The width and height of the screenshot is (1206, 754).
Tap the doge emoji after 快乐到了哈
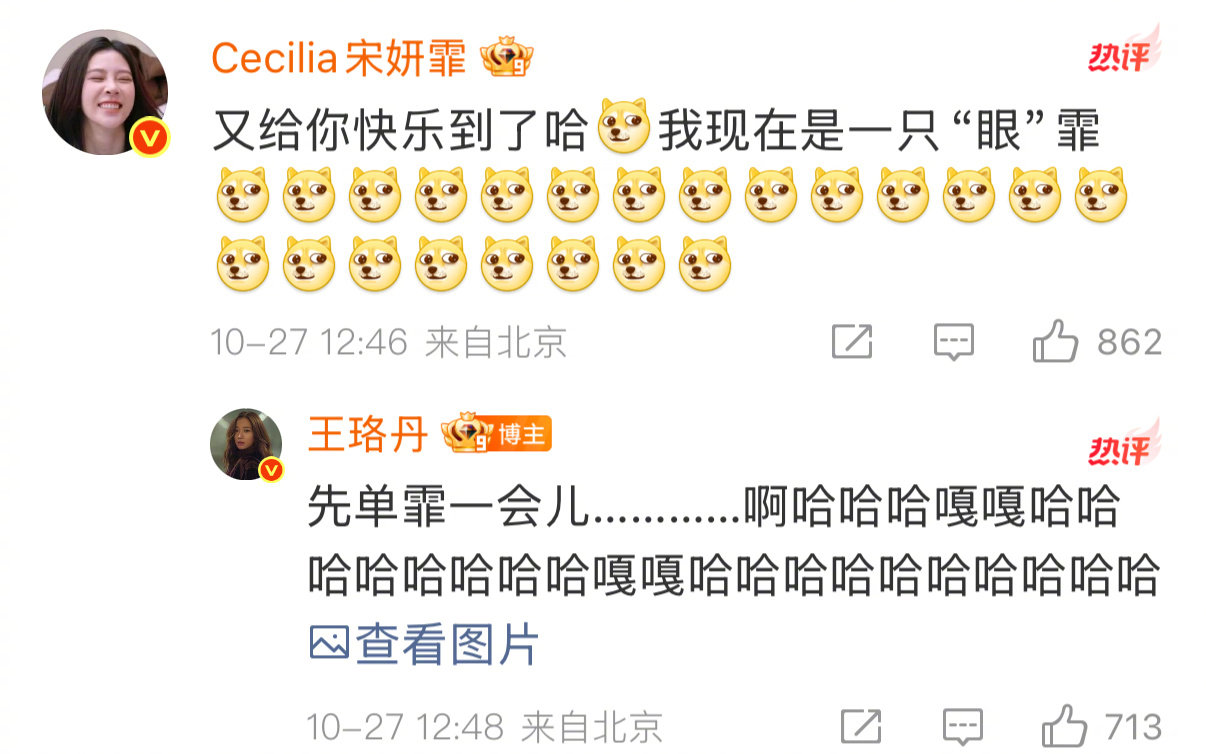coord(623,127)
